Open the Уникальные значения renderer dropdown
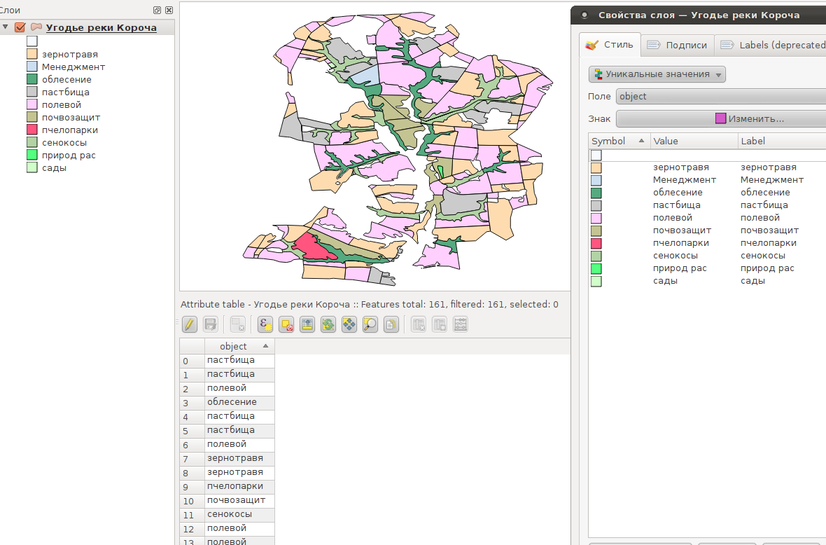Image resolution: width=826 pixels, height=545 pixels. click(657, 74)
